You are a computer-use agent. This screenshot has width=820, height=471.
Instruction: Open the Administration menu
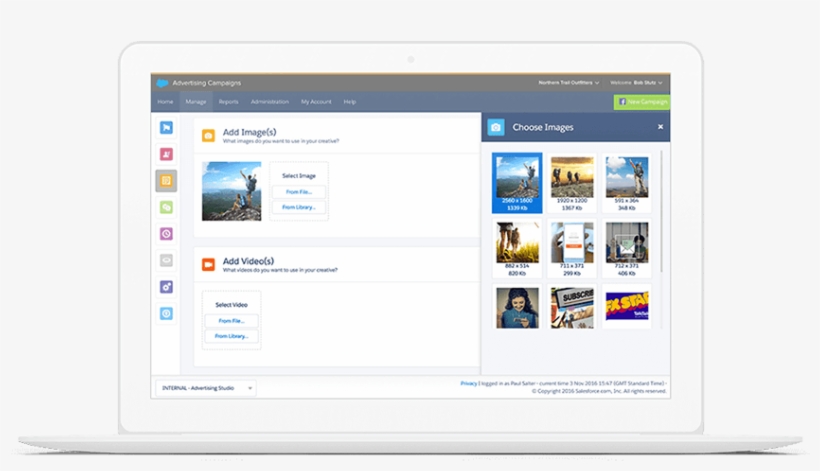269,102
